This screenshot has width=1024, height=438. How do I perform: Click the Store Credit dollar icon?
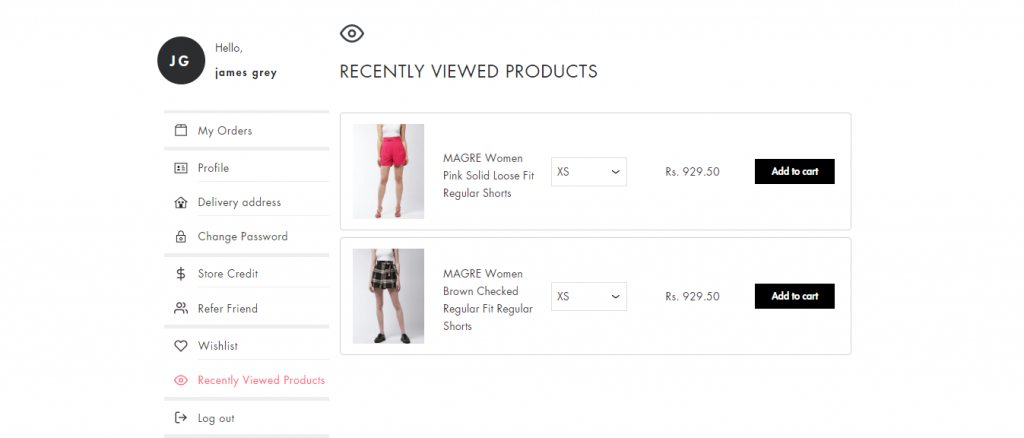click(x=181, y=274)
